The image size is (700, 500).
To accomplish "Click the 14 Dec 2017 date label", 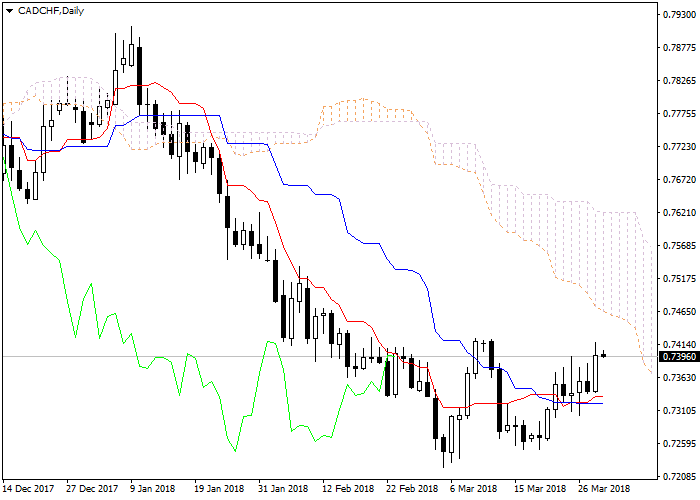I will [28, 488].
